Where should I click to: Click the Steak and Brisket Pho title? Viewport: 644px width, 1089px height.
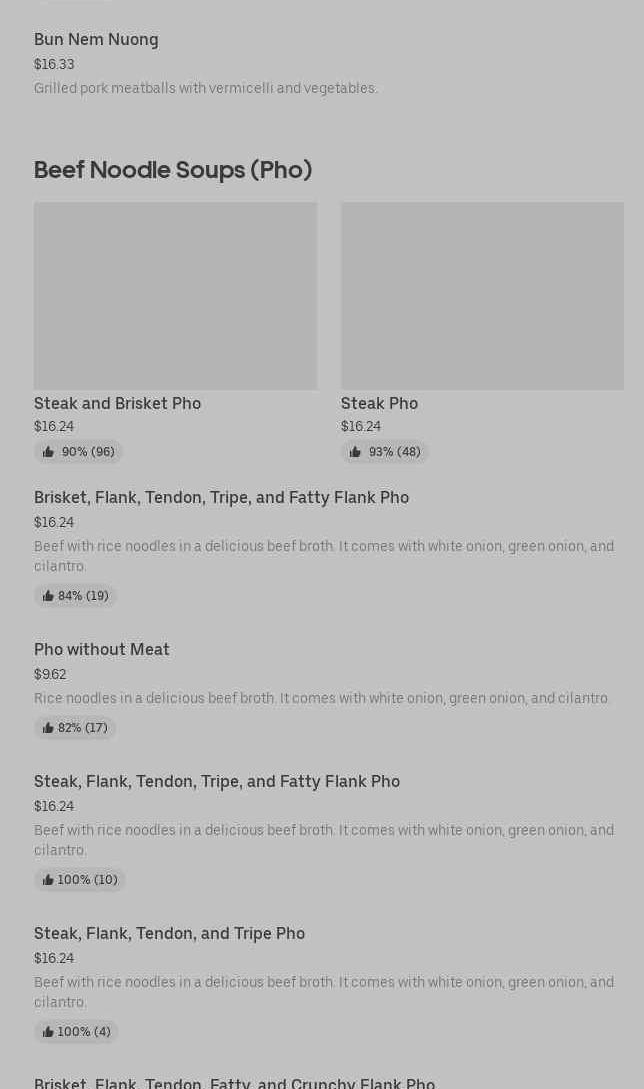pyautogui.click(x=117, y=403)
